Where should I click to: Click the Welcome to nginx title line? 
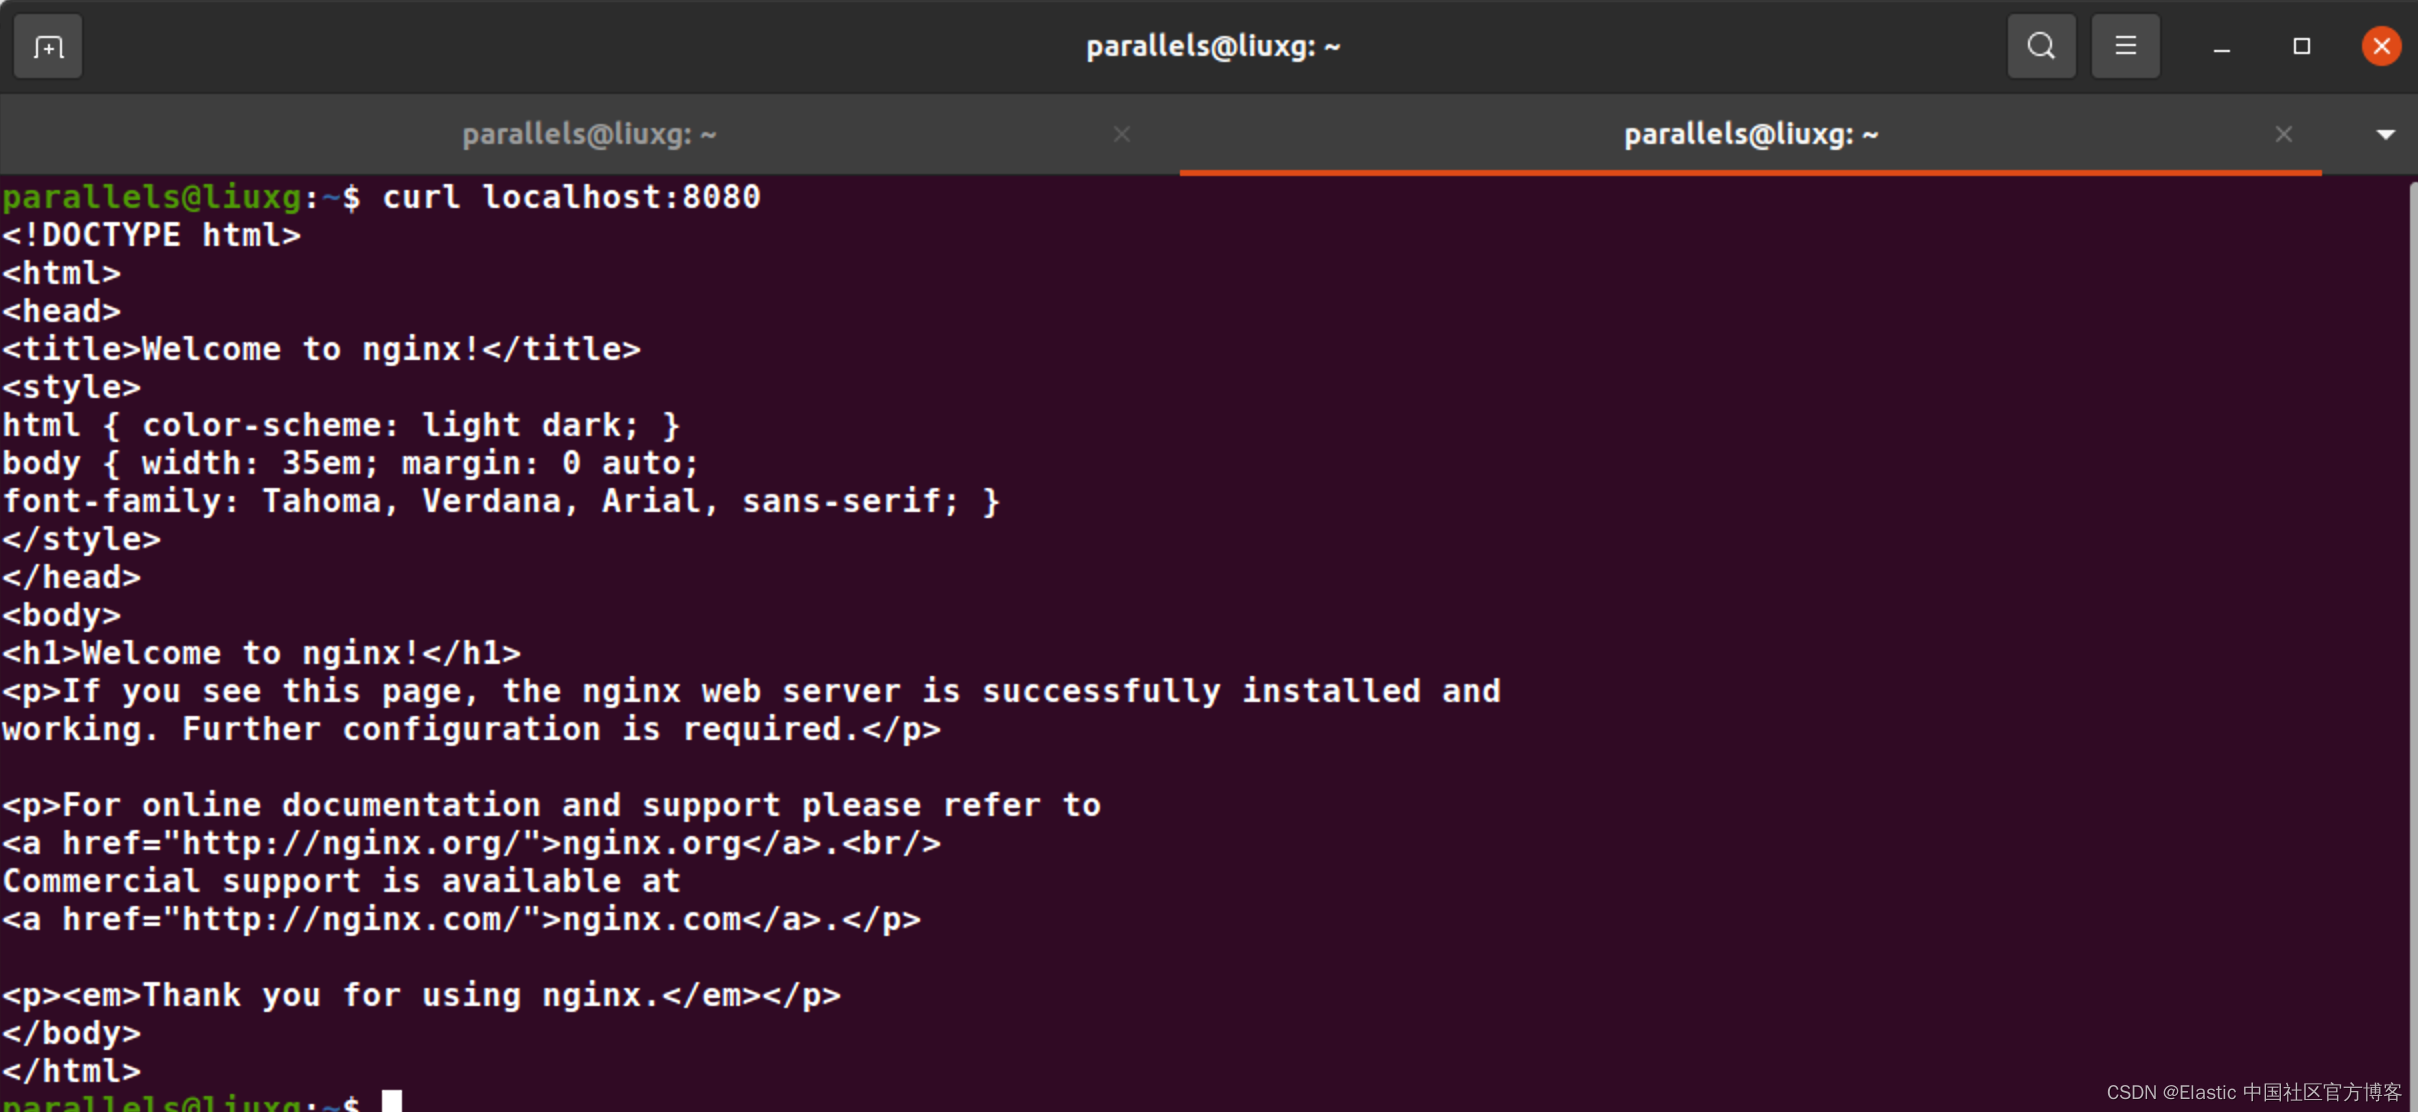pos(321,349)
